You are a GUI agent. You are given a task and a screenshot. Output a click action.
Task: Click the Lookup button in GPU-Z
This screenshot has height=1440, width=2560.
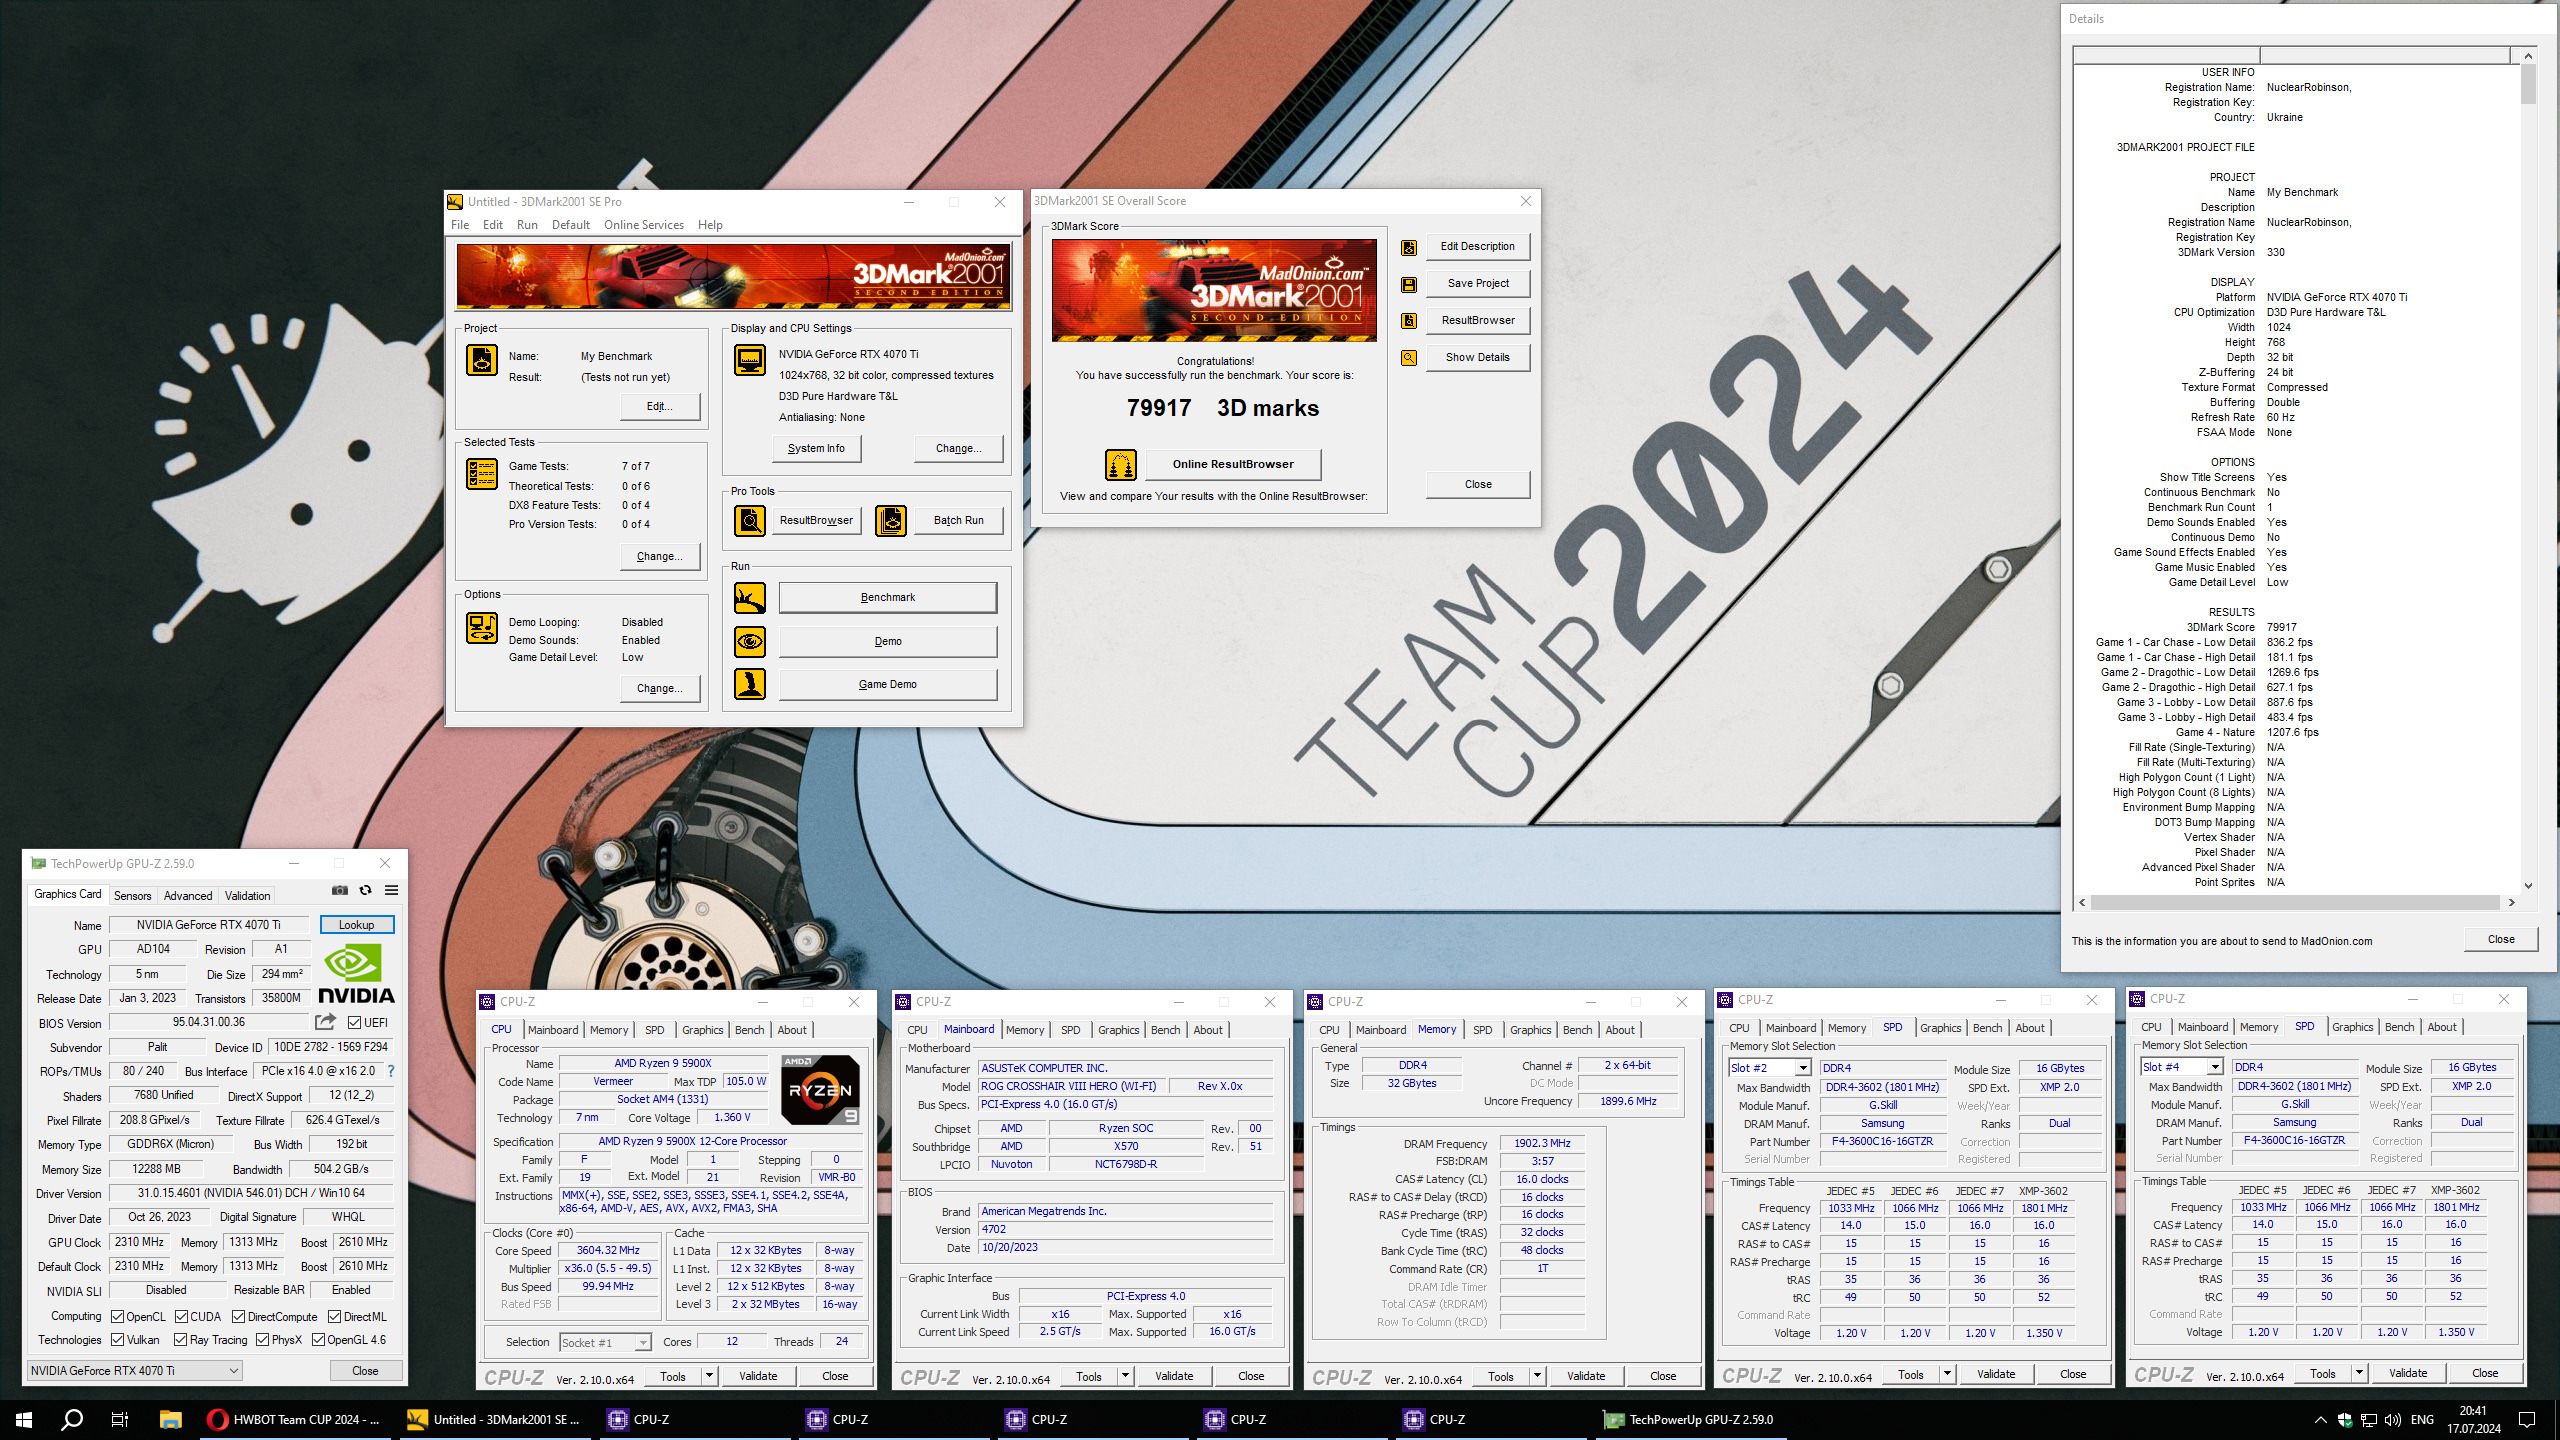(356, 925)
